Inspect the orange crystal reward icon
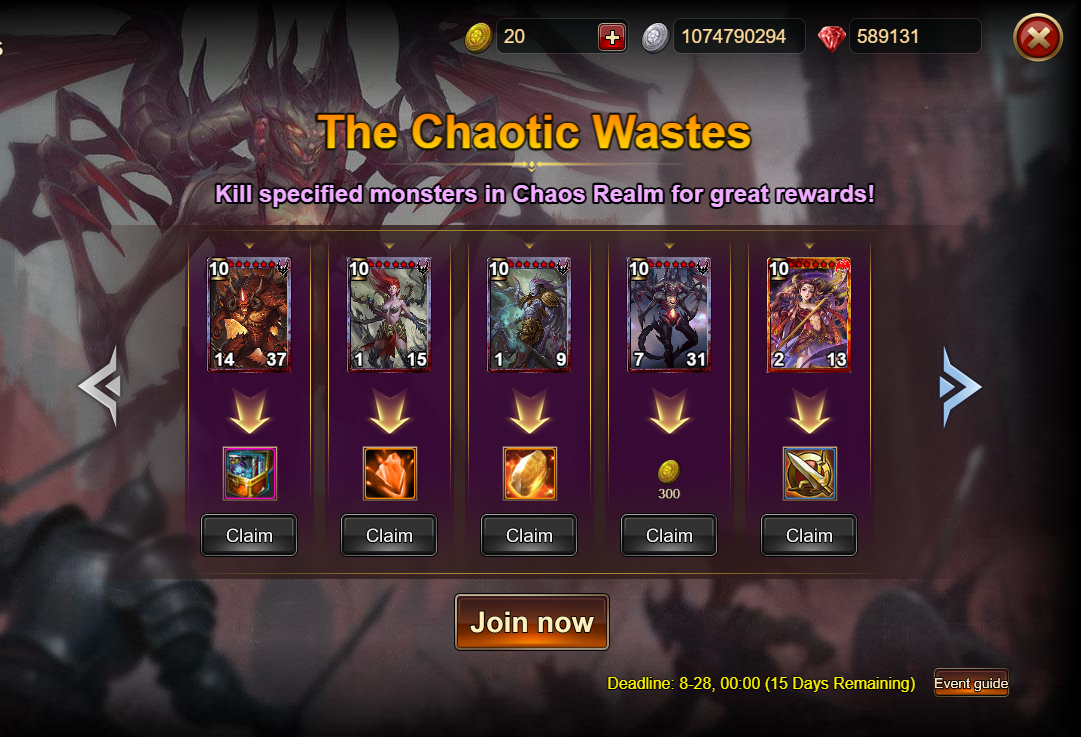The height and width of the screenshot is (737, 1081). pyautogui.click(x=390, y=473)
